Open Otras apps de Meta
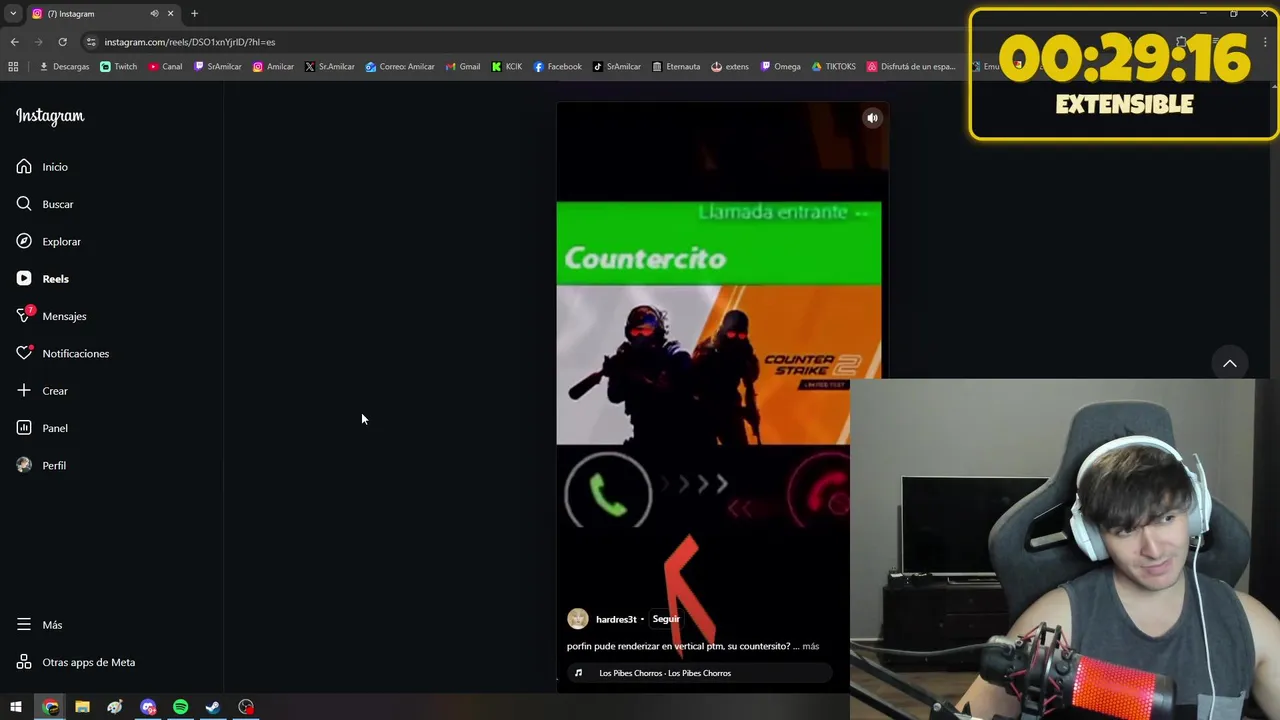1280x720 pixels. pos(75,662)
